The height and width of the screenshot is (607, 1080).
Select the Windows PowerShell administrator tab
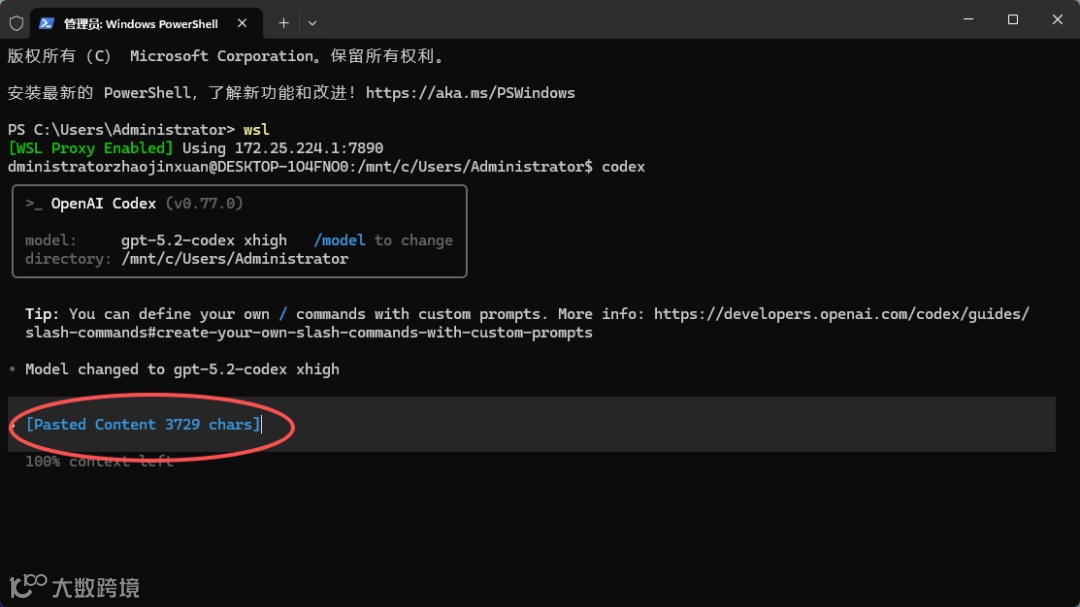(x=146, y=23)
